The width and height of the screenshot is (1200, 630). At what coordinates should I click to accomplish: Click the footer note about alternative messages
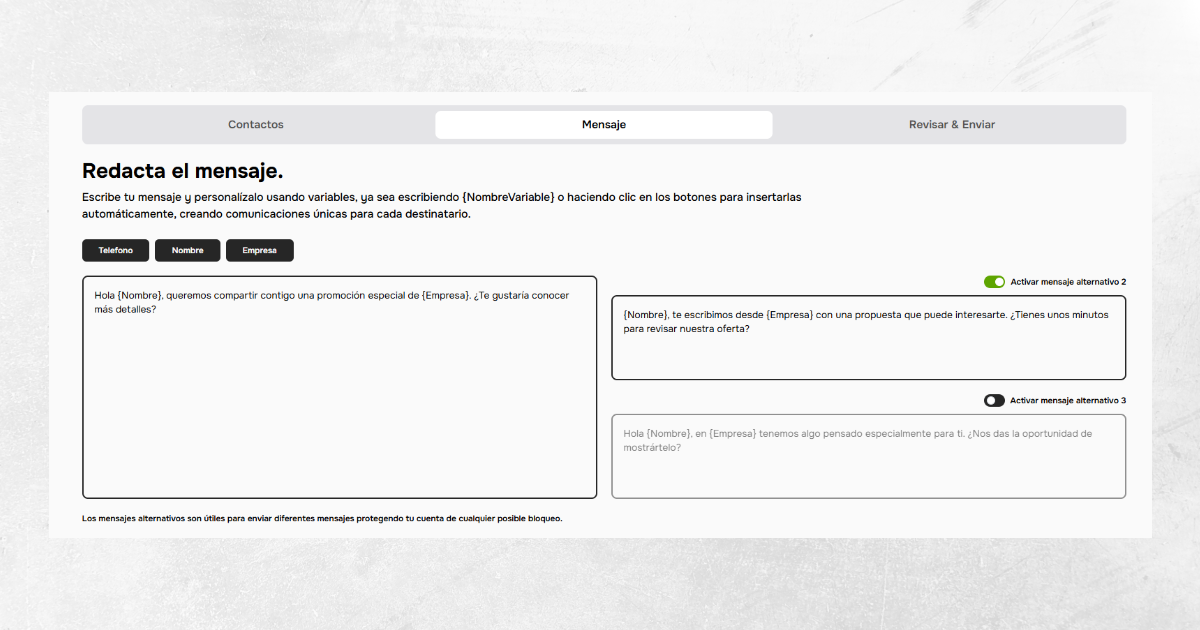point(322,519)
